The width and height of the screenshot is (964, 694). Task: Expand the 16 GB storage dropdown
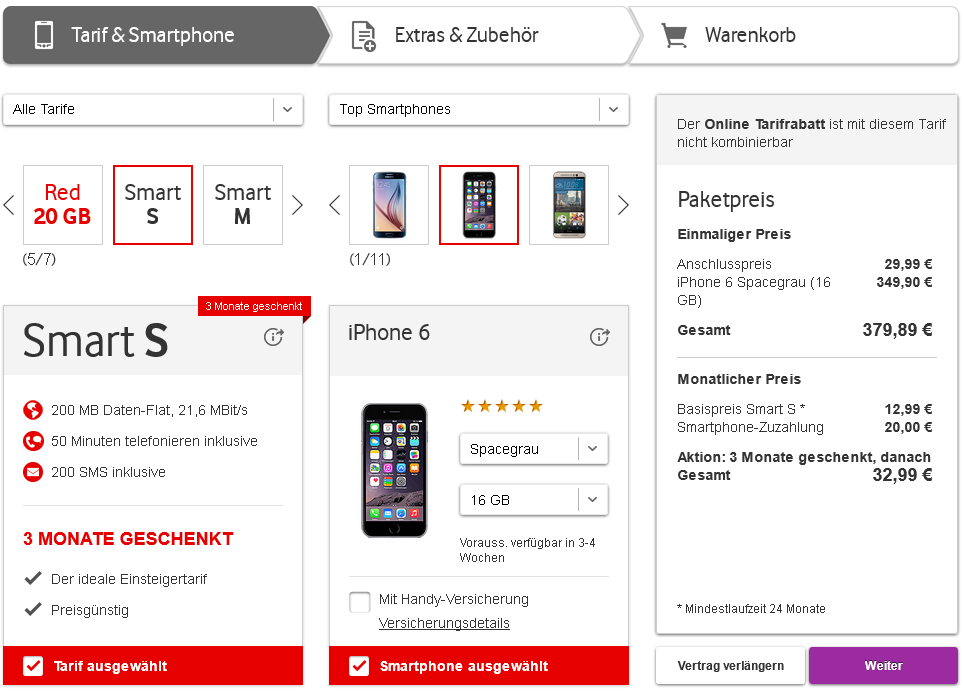click(534, 500)
